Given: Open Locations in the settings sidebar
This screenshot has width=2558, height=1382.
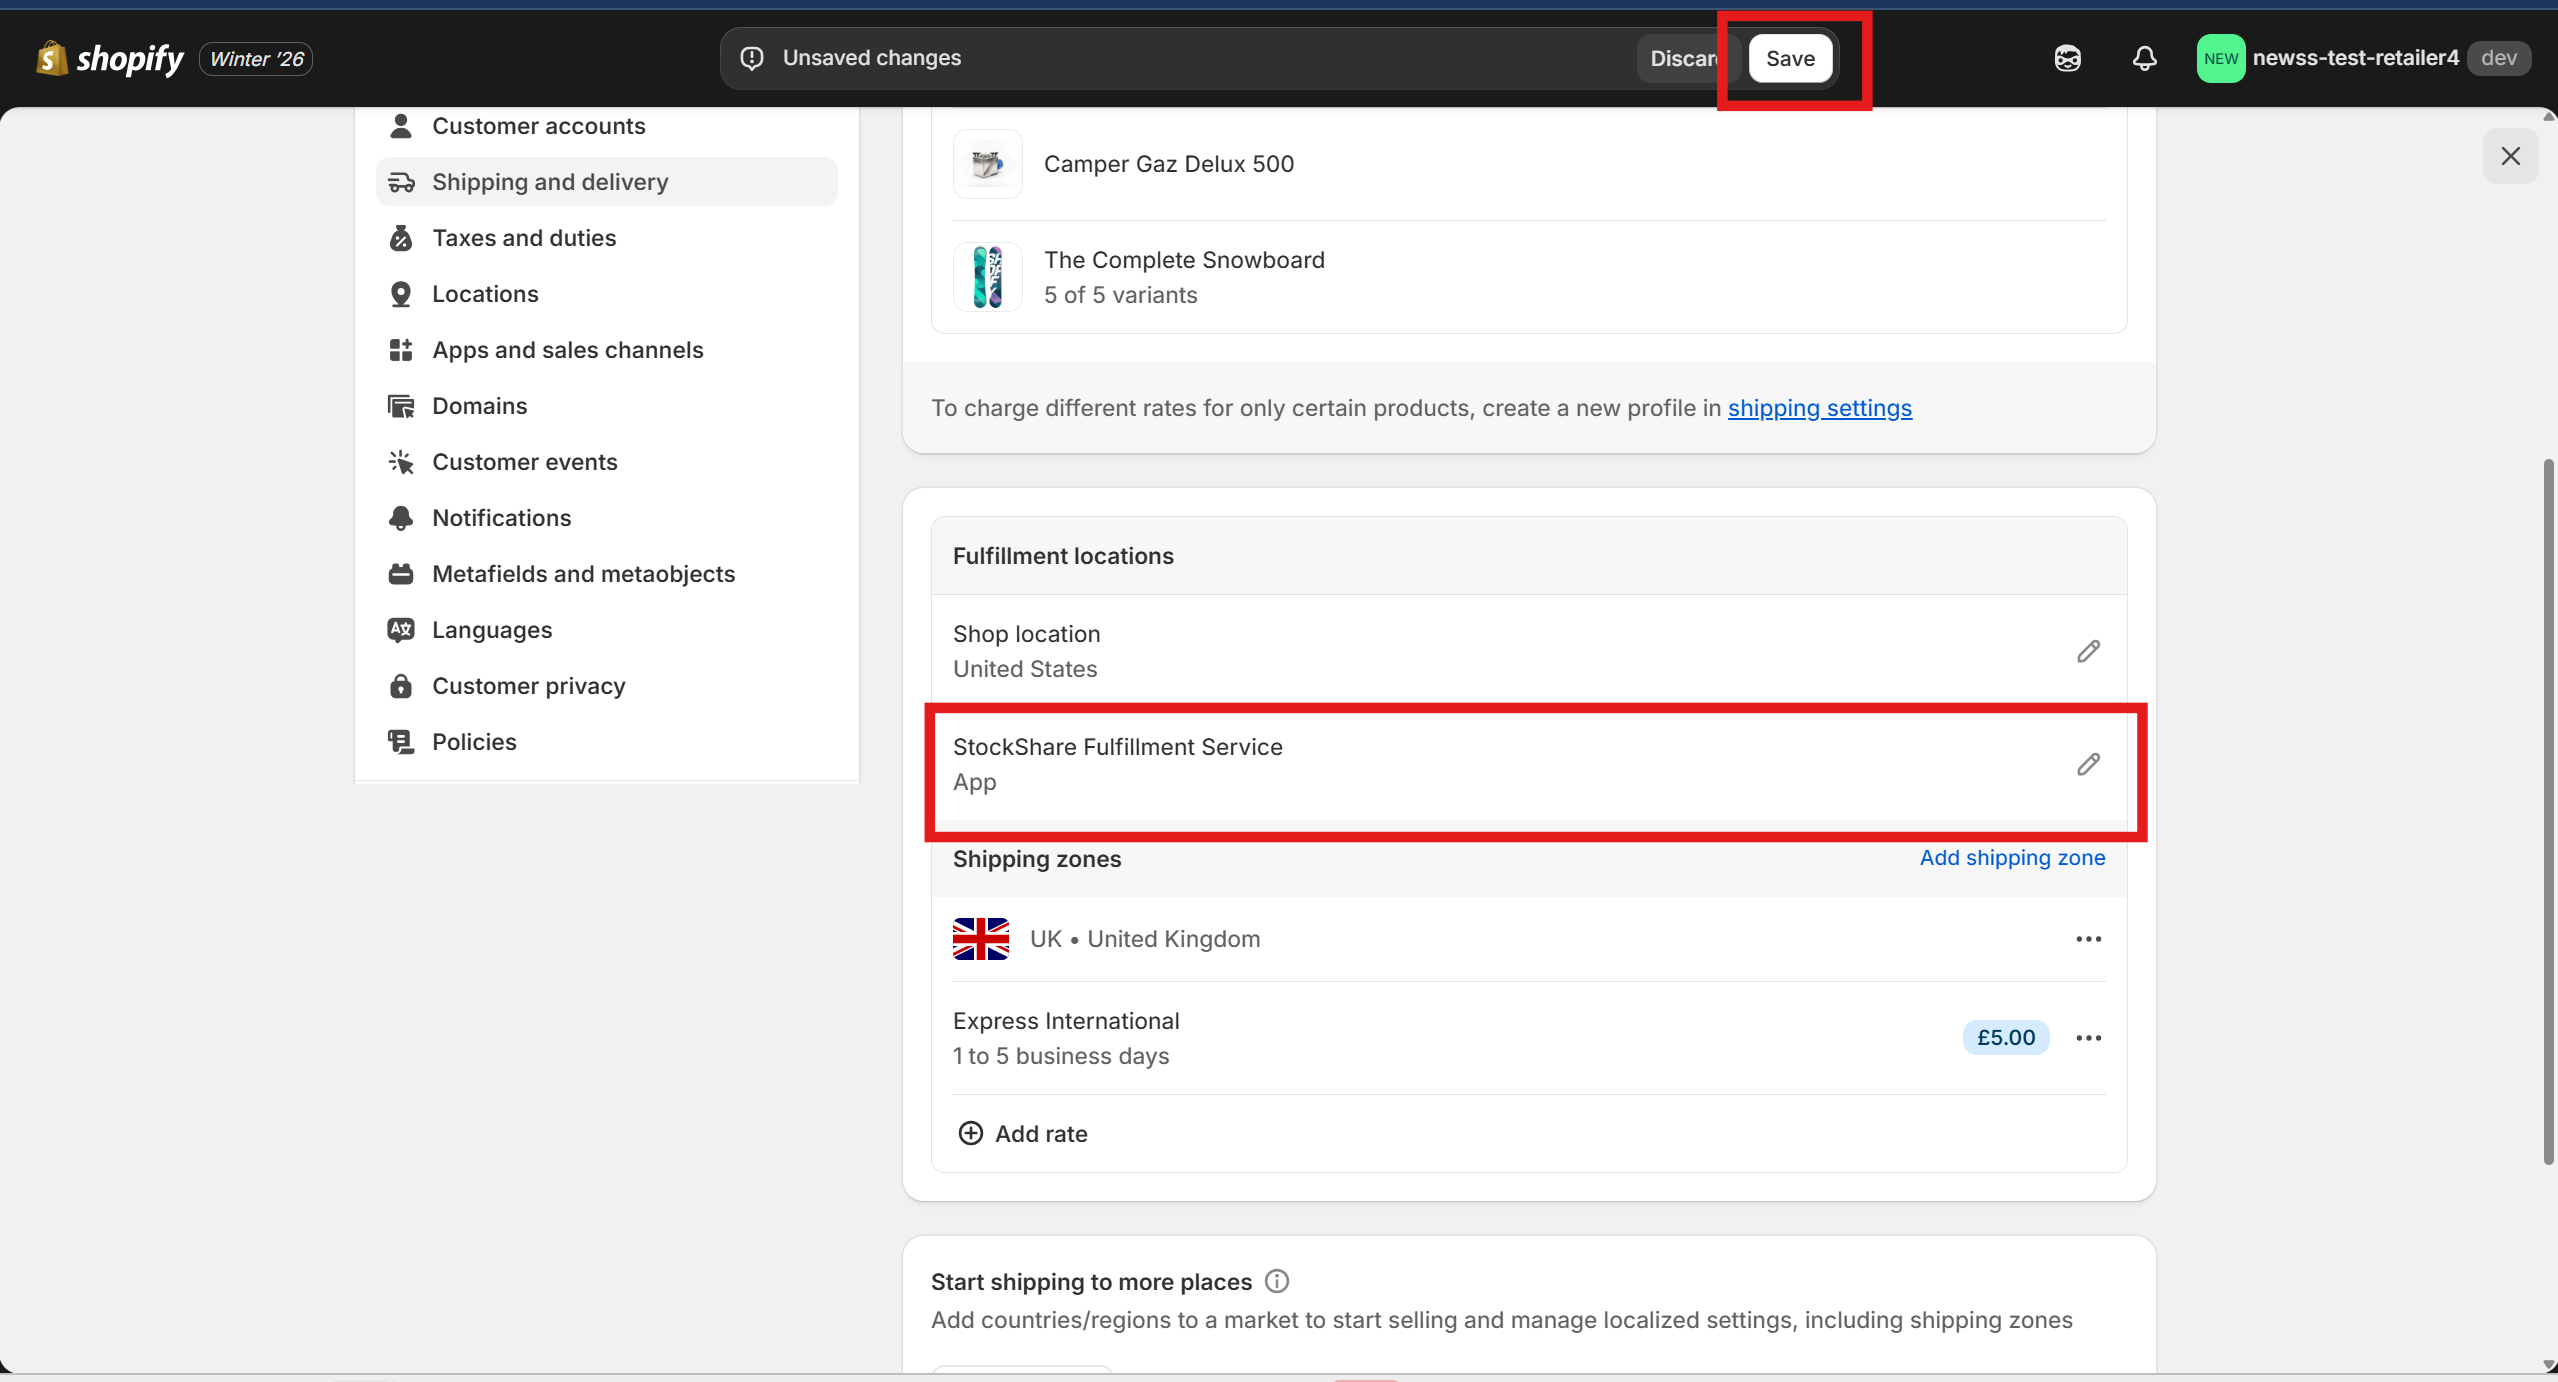Looking at the screenshot, I should (x=485, y=294).
